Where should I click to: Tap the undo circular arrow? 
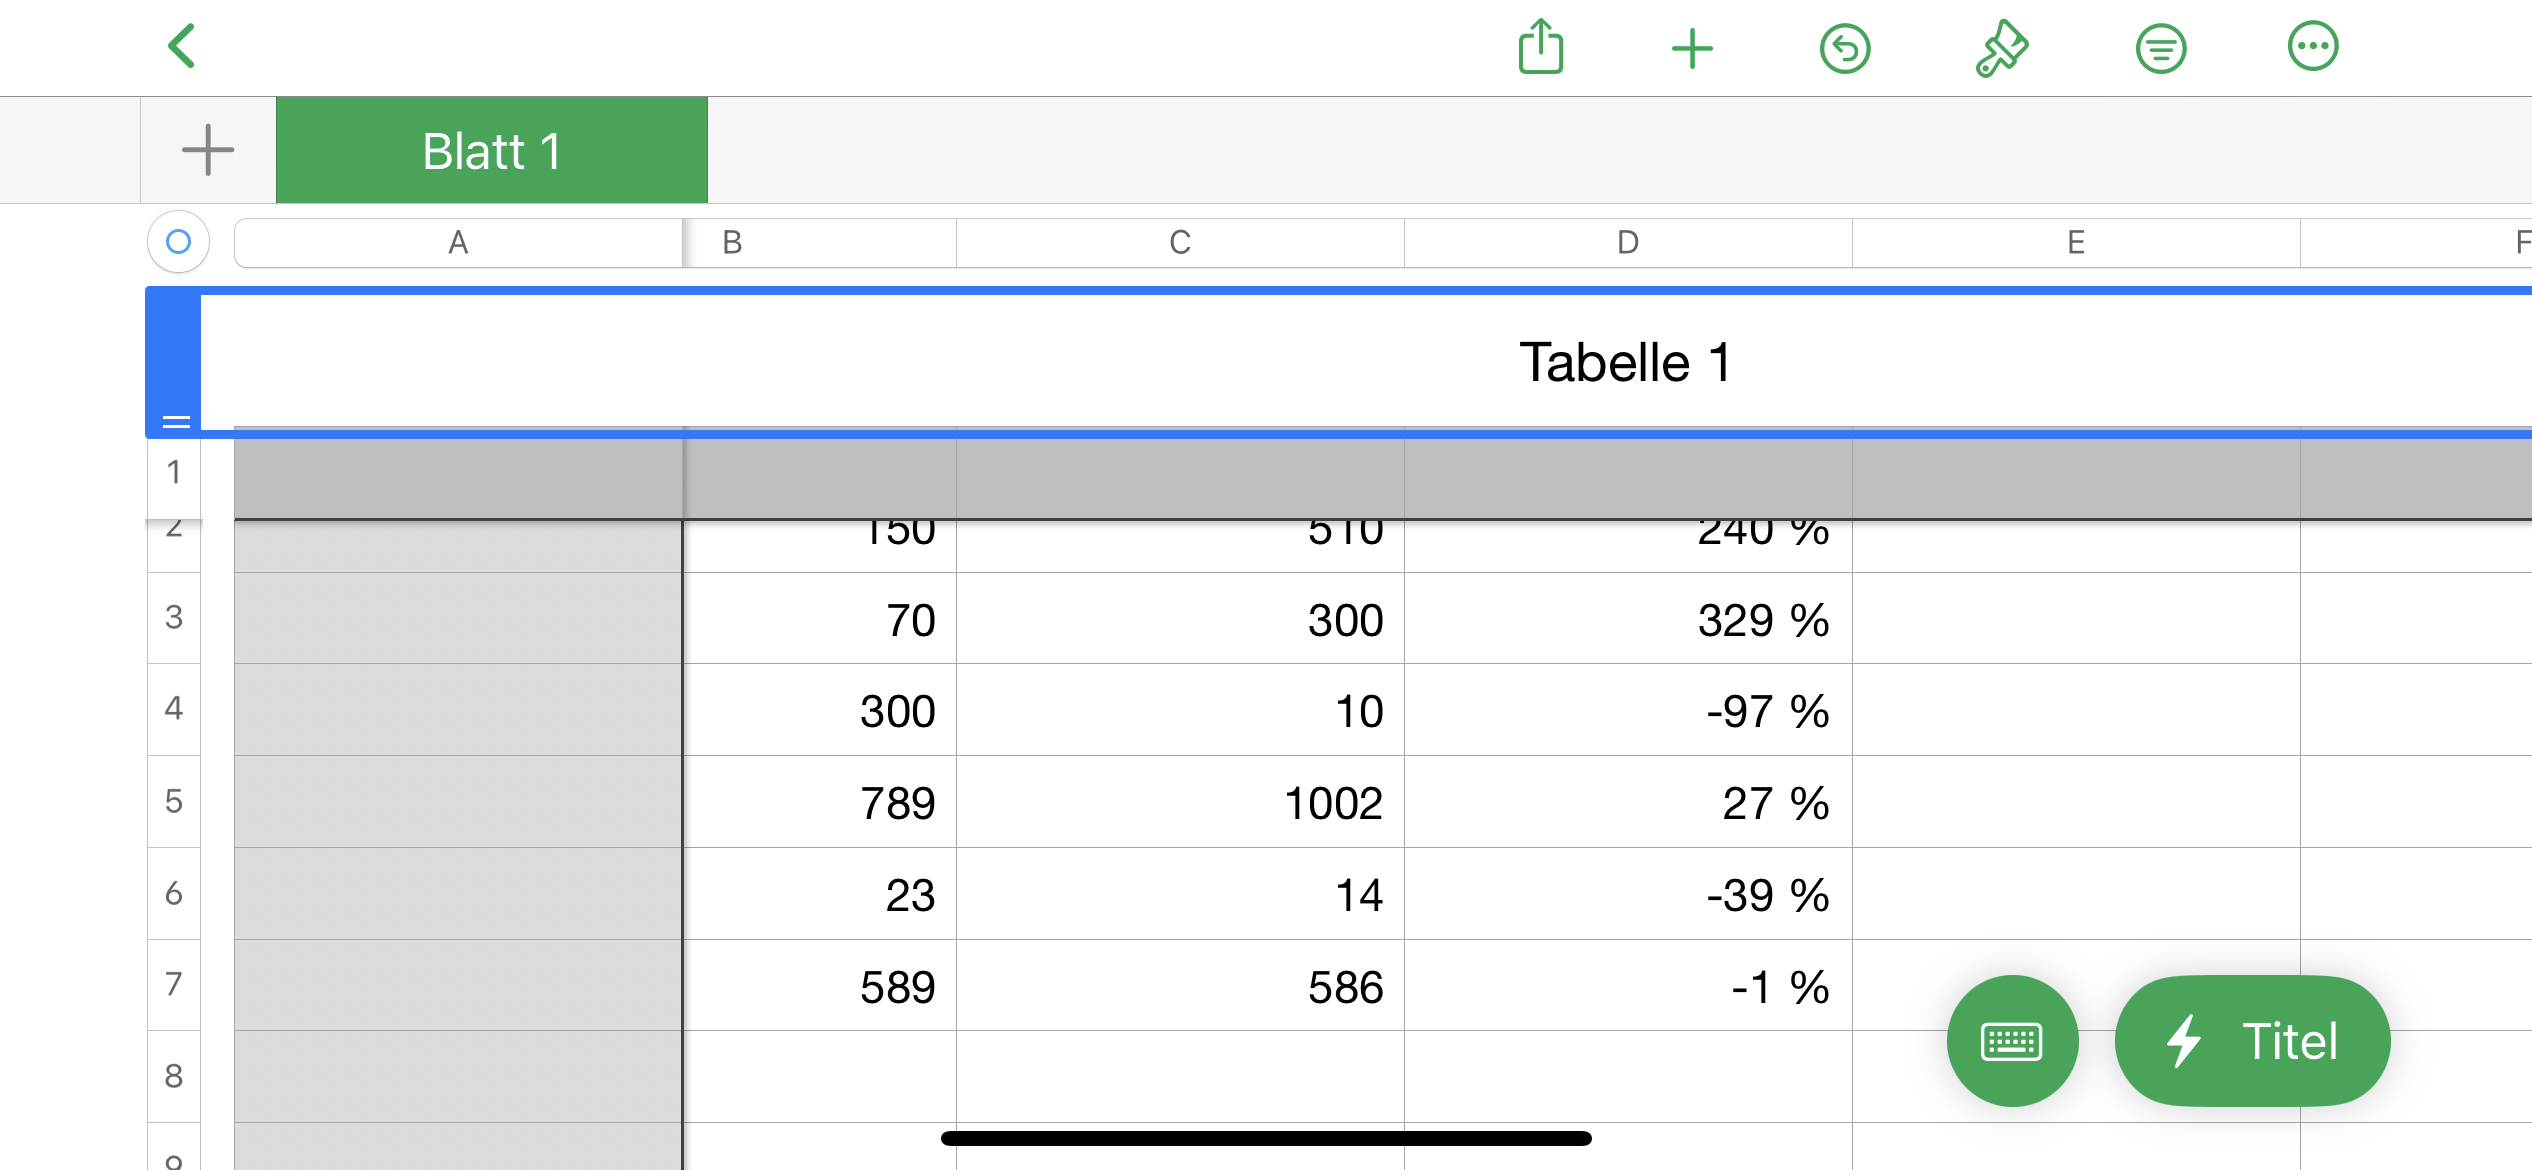[1845, 48]
